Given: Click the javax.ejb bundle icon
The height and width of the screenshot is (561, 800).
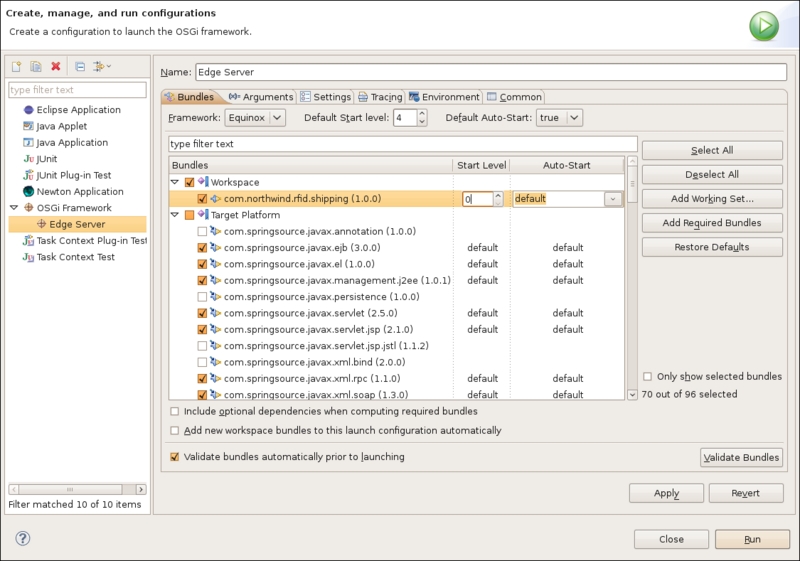Looking at the screenshot, I should (216, 247).
